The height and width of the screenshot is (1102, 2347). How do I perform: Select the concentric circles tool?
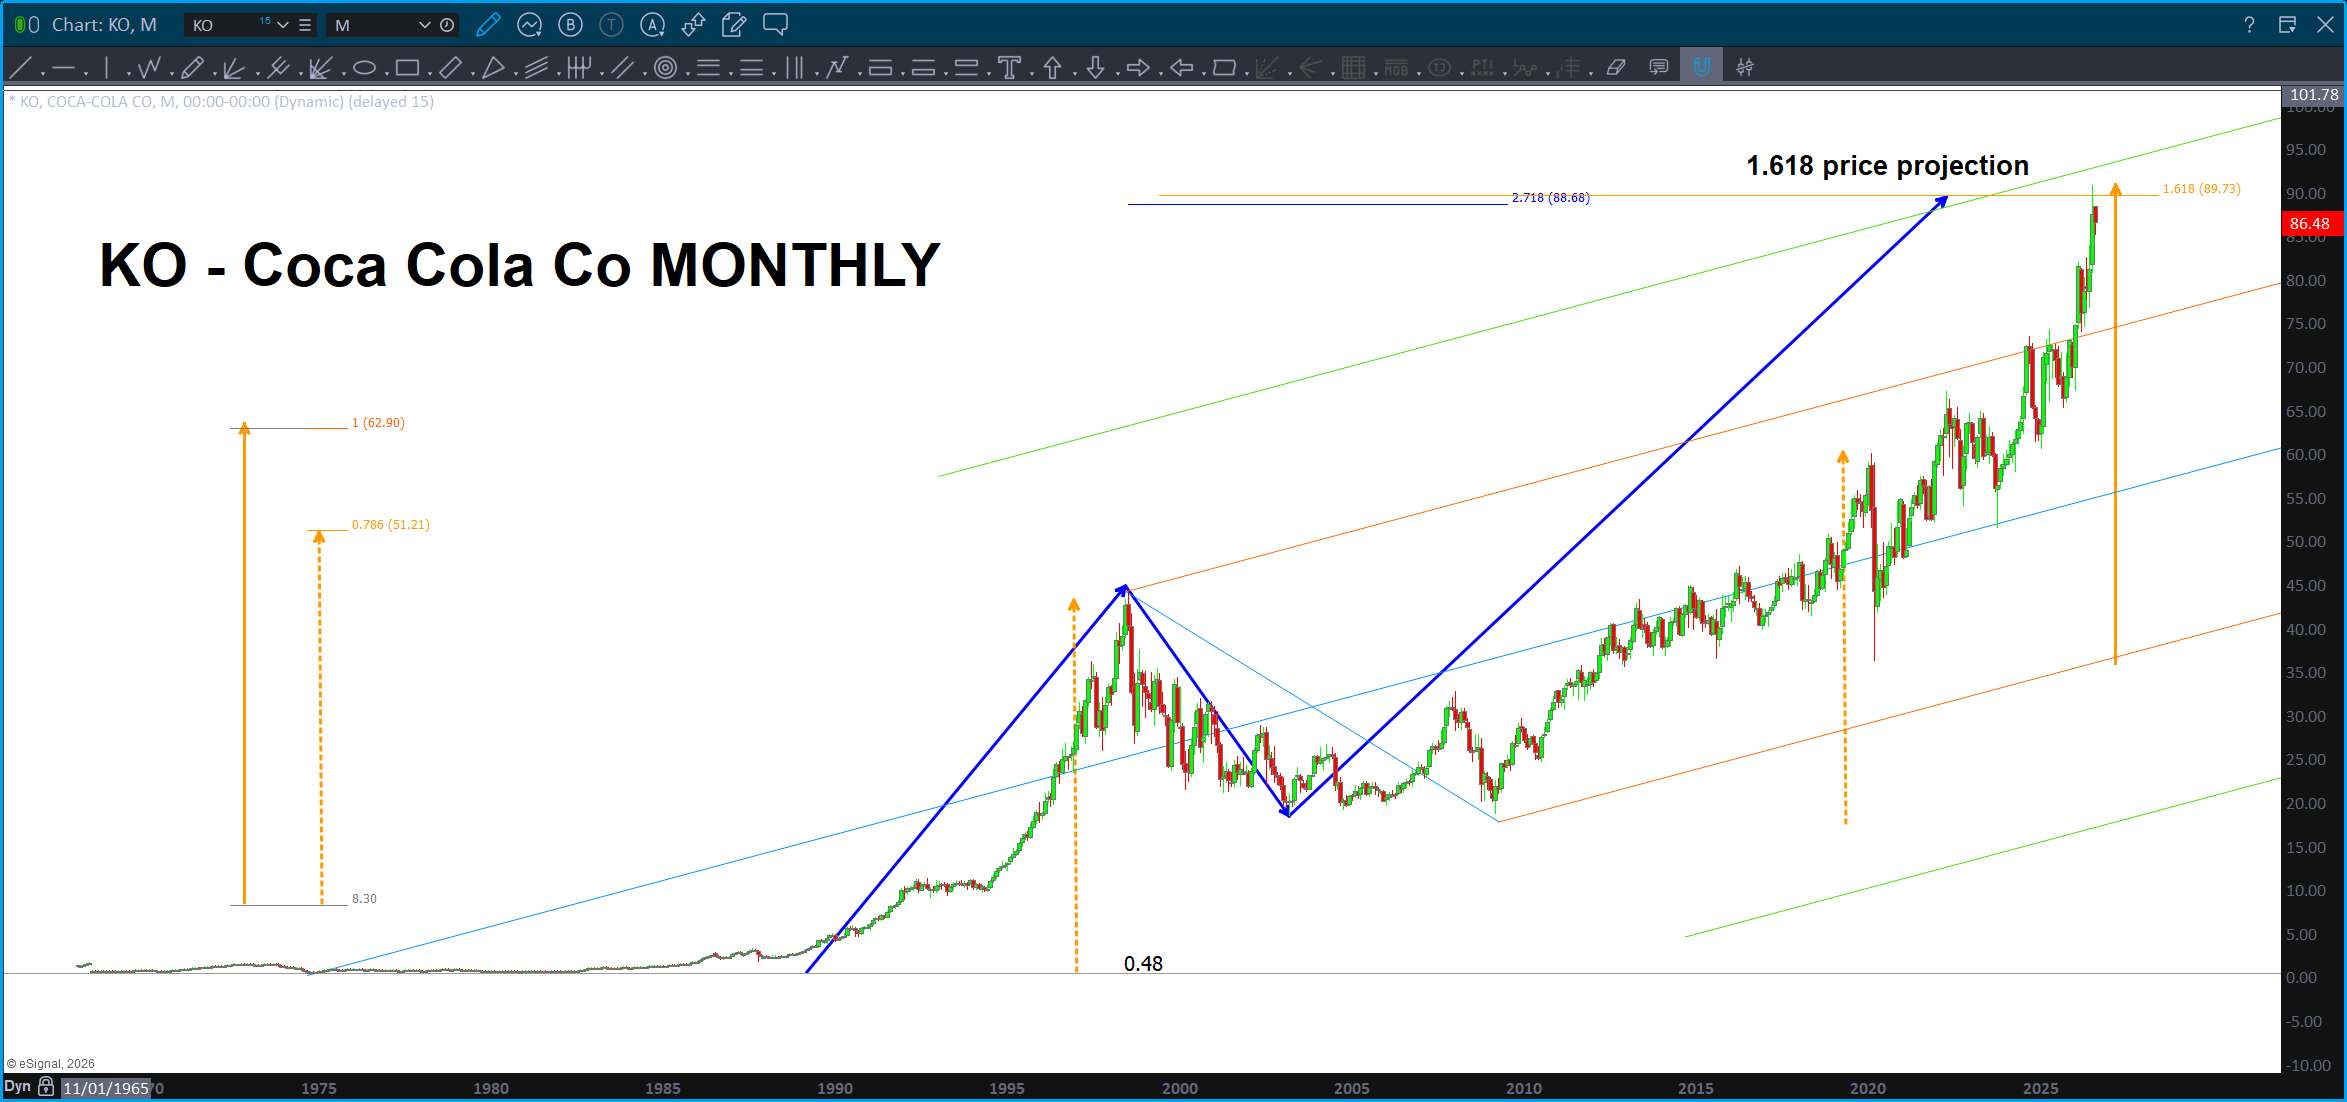(665, 68)
